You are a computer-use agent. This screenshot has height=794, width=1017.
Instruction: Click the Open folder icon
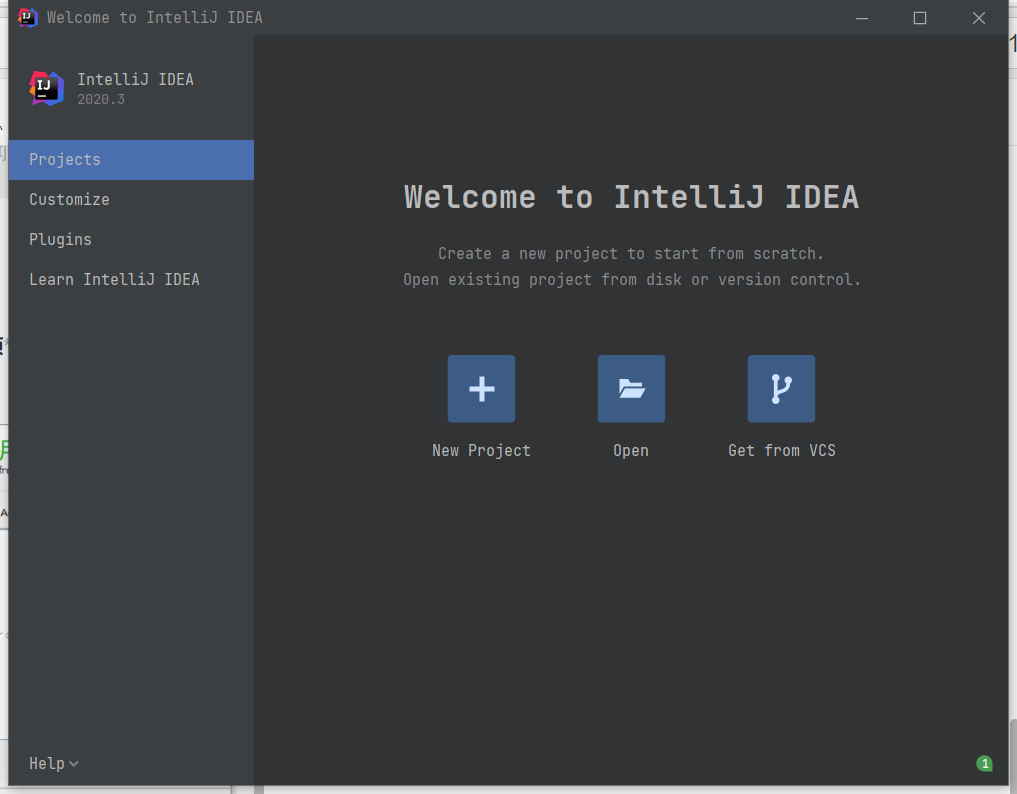point(631,389)
